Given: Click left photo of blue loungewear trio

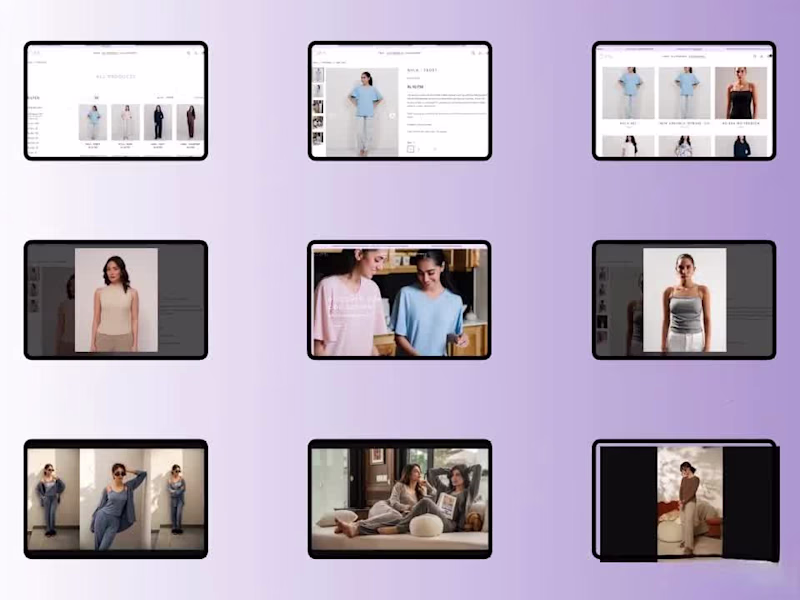Looking at the screenshot, I should pos(53,499).
